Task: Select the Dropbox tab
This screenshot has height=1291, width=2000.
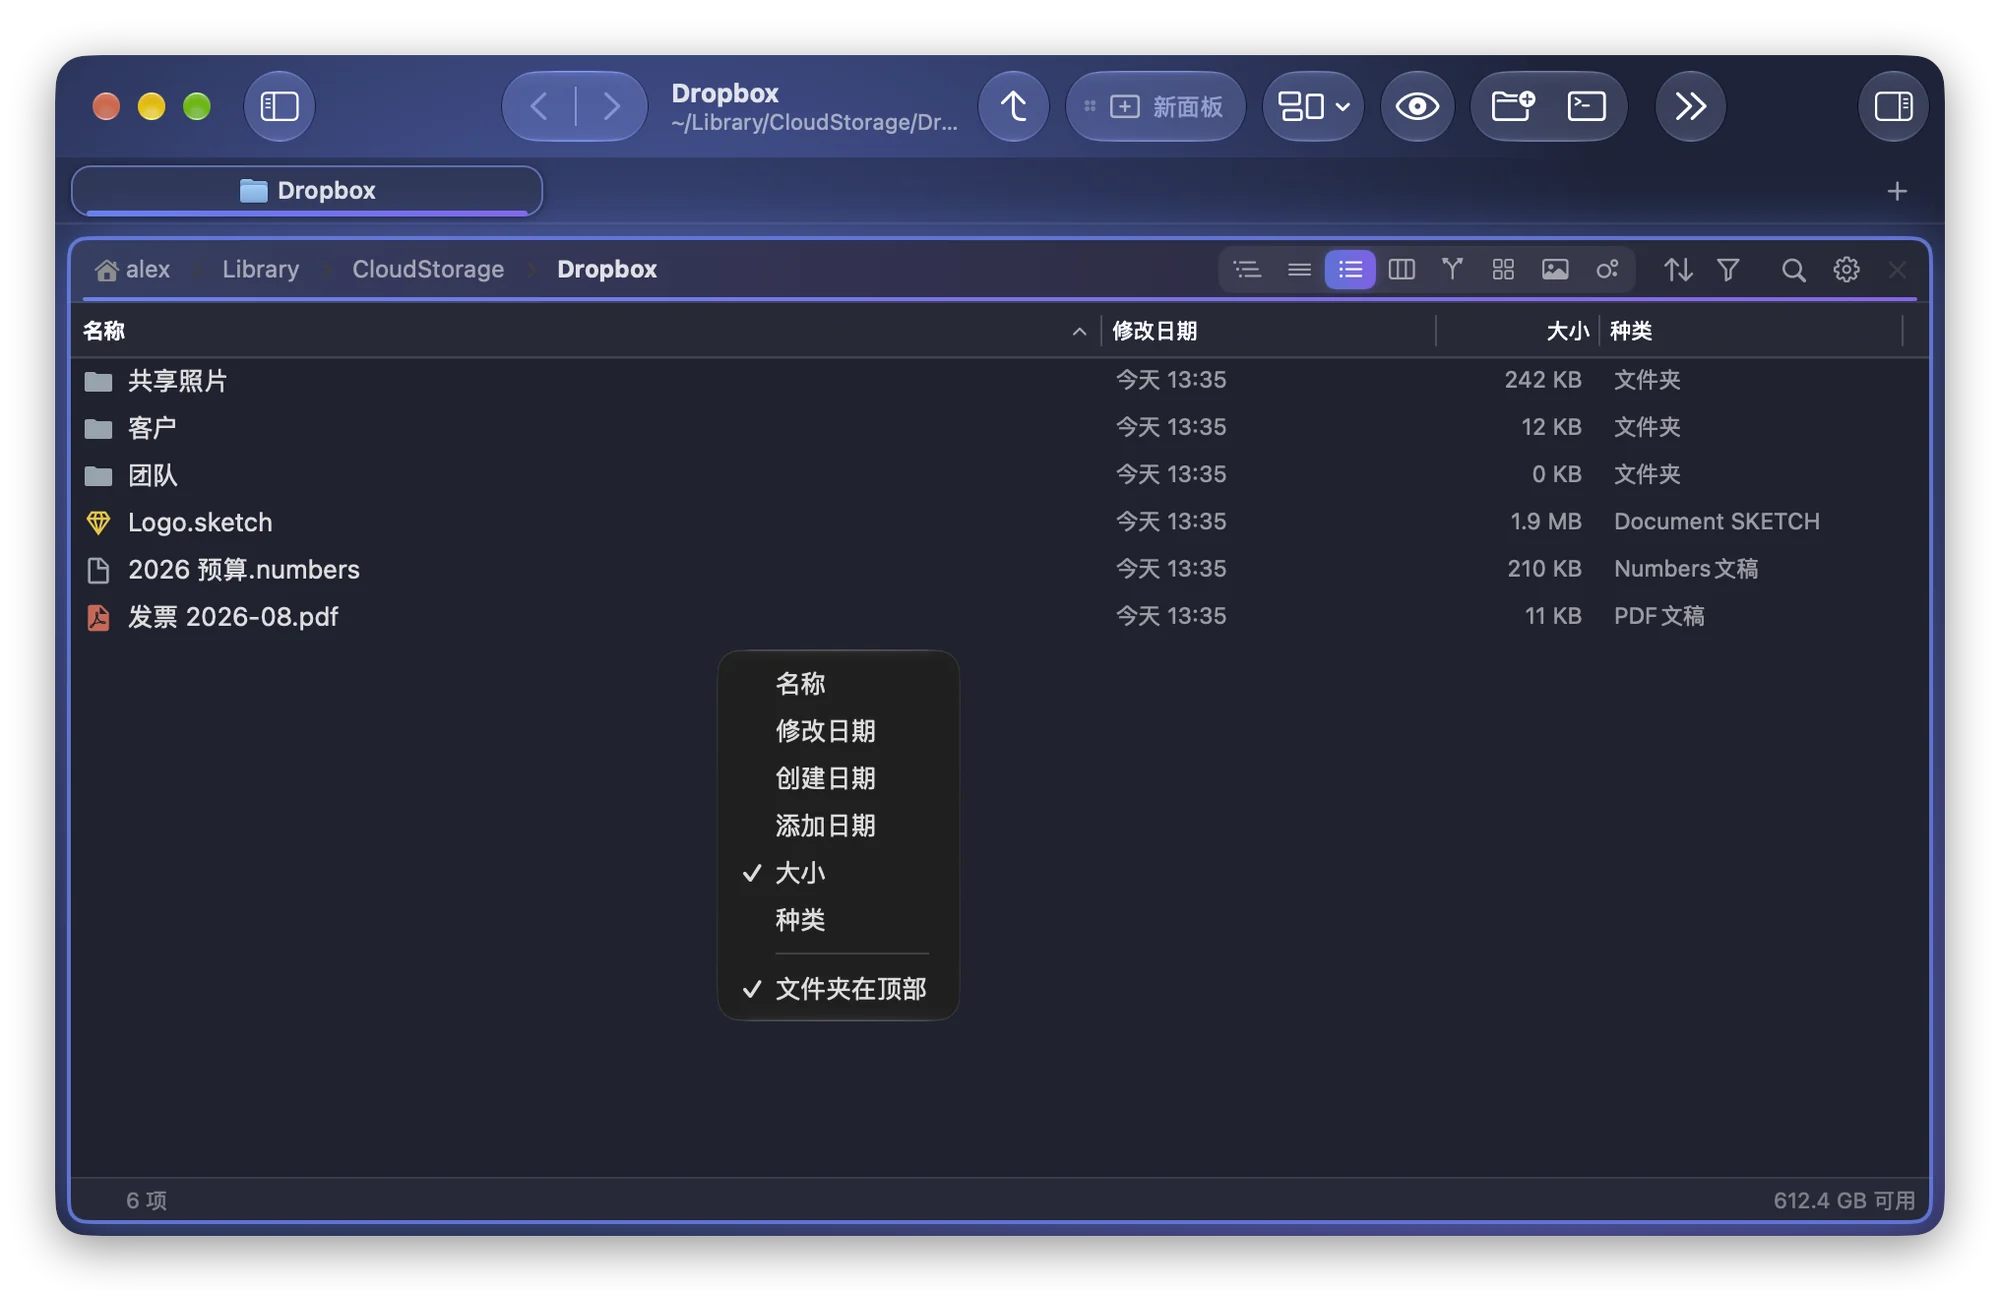Action: click(307, 190)
